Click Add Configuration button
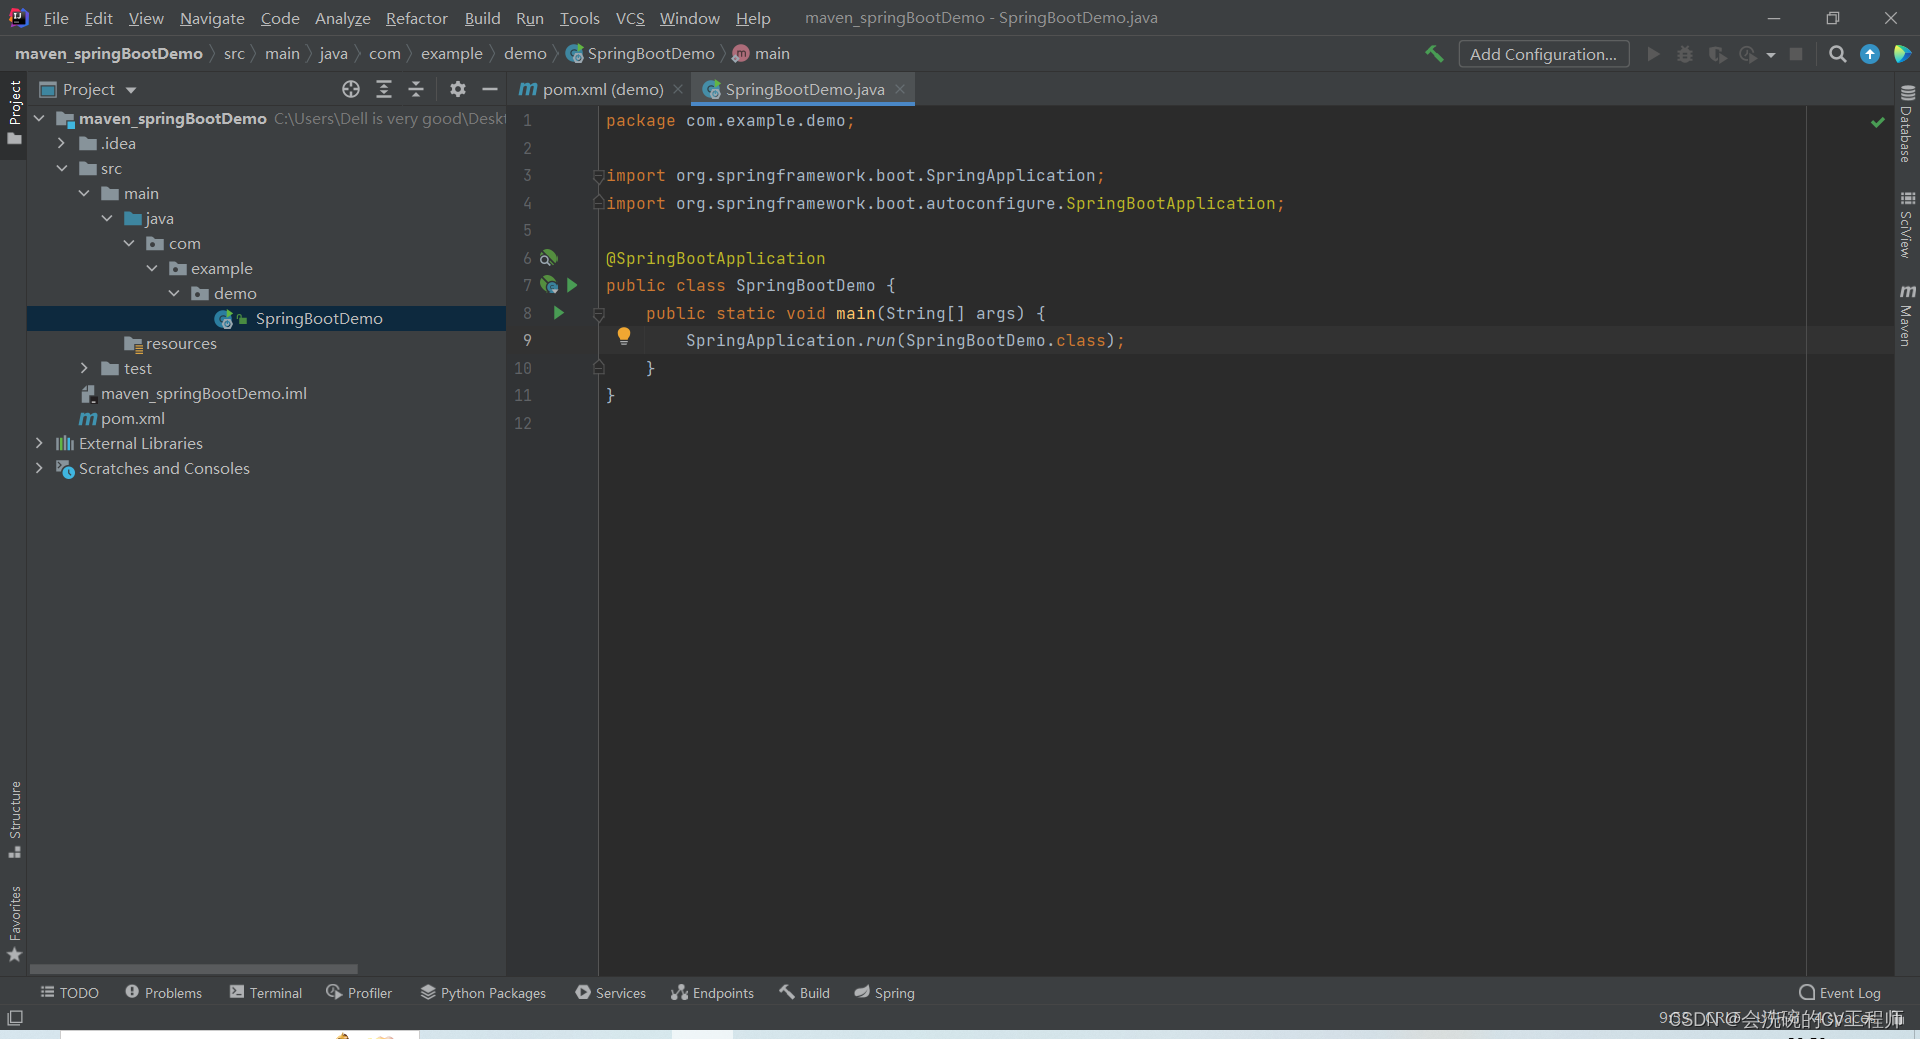This screenshot has height=1039, width=1920. pyautogui.click(x=1543, y=54)
